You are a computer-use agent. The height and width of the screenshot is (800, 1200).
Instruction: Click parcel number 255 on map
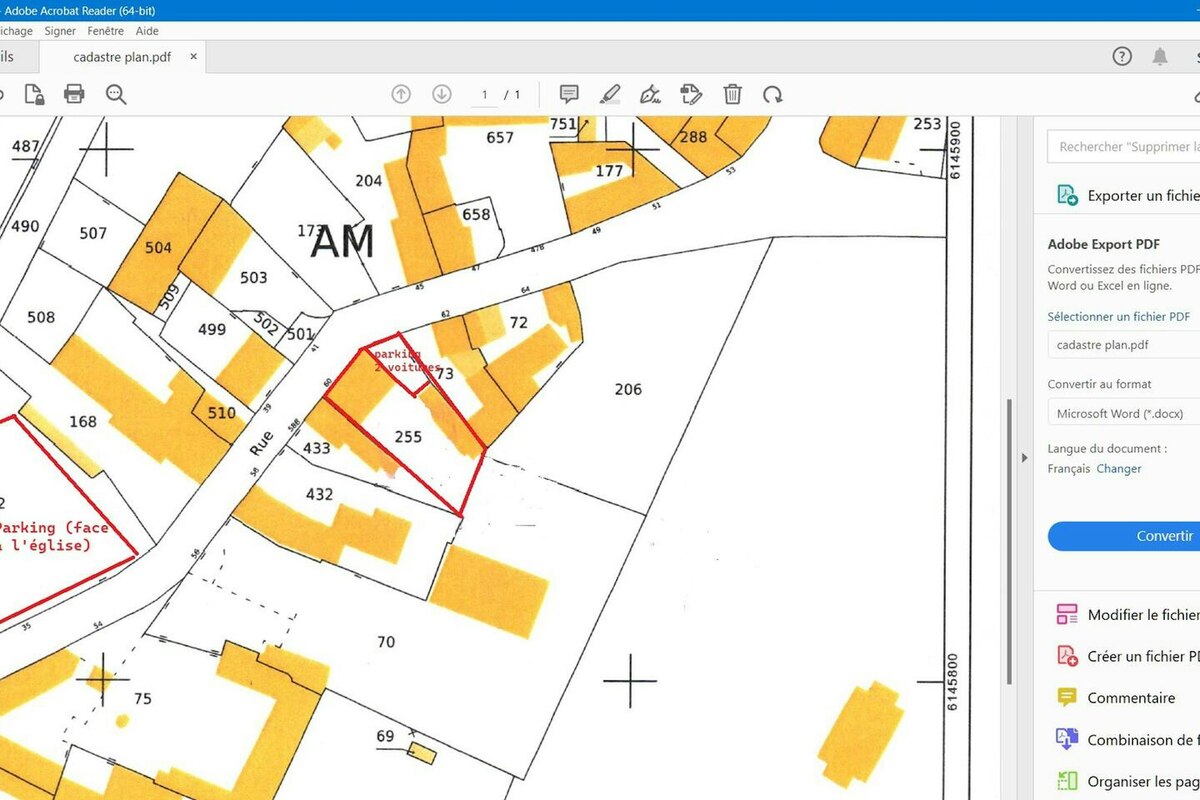[x=408, y=437]
